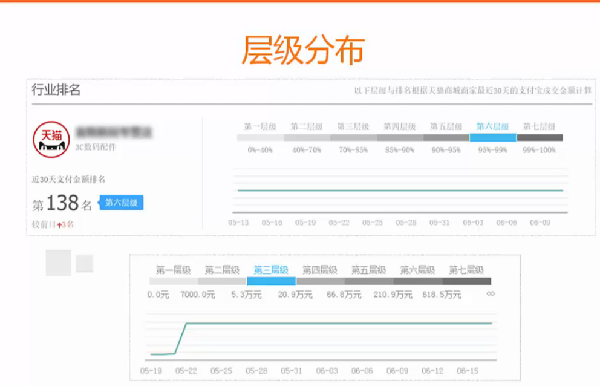Click the 818.5万元 threshold label
600x387 pixels.
442,295
